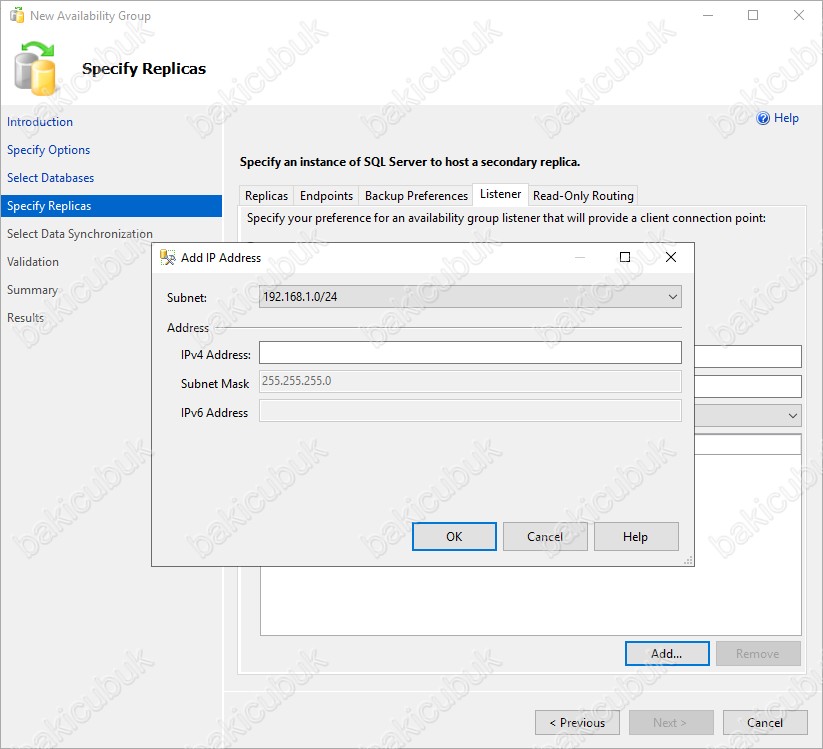Click Cancel in Add IP Address dialog
Screen dimensions: 823x749
point(545,536)
